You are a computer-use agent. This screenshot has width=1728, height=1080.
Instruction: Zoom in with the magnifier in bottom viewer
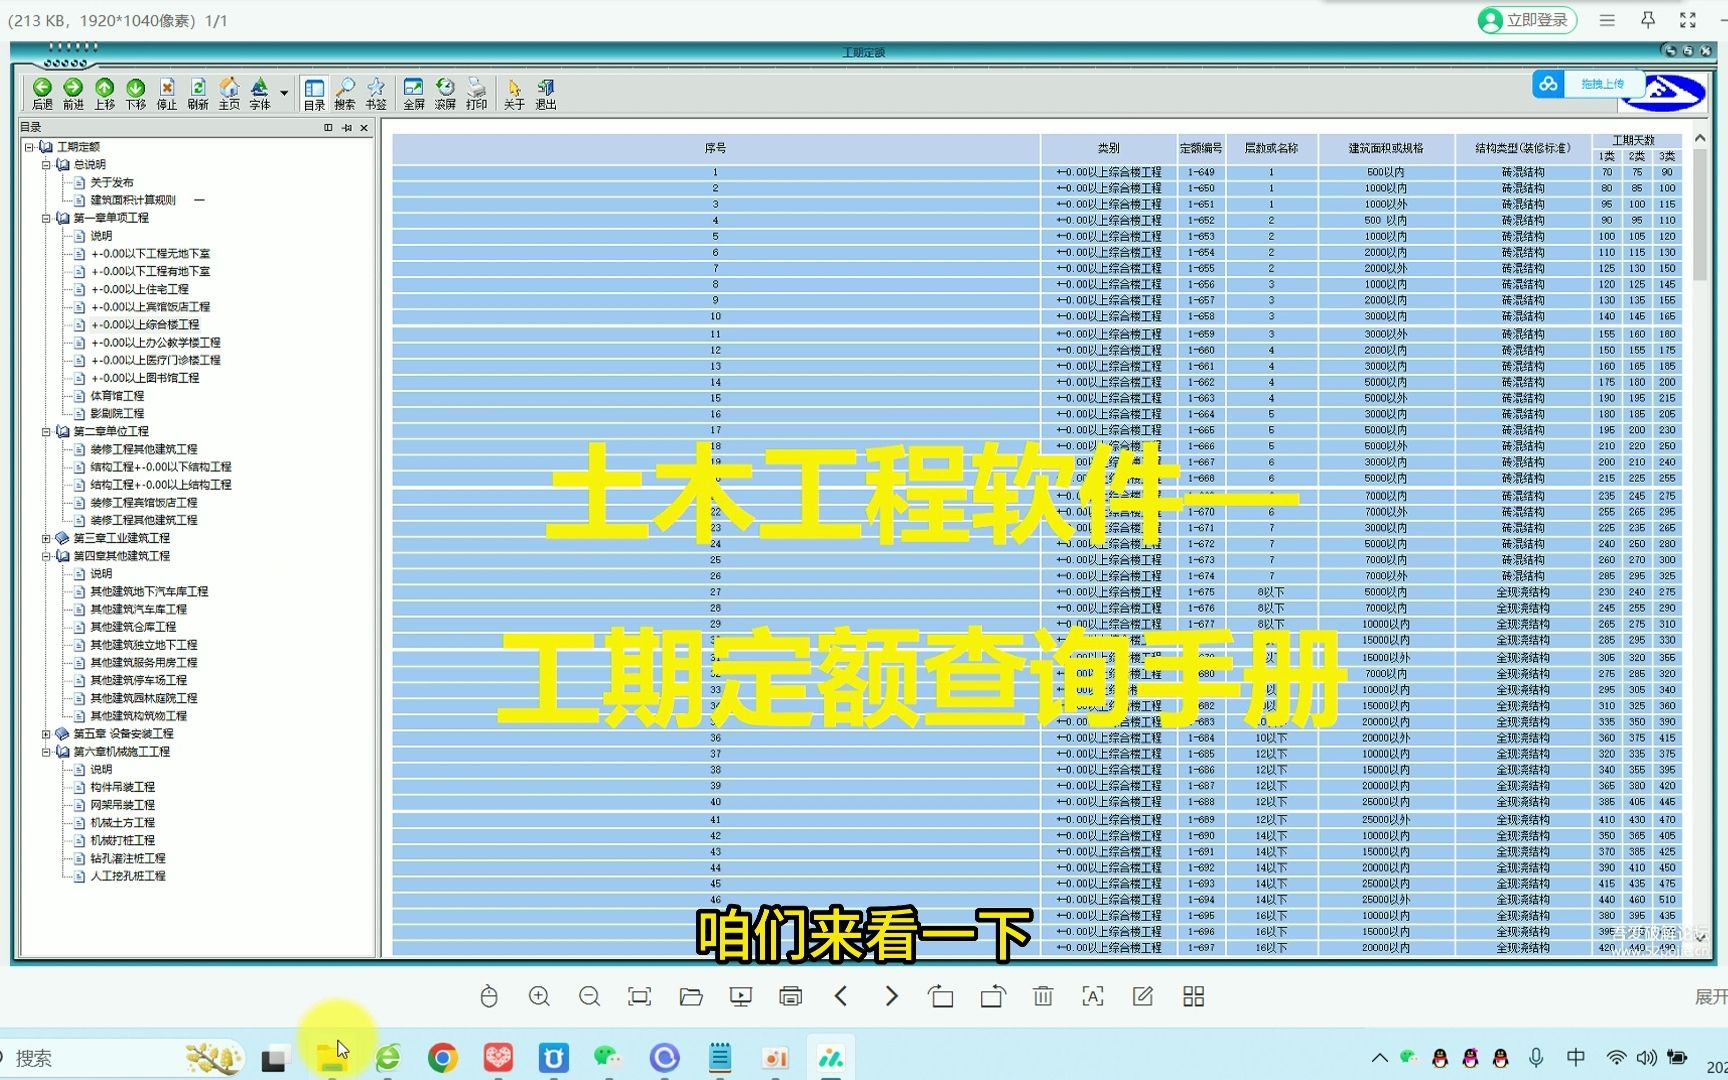point(540,996)
